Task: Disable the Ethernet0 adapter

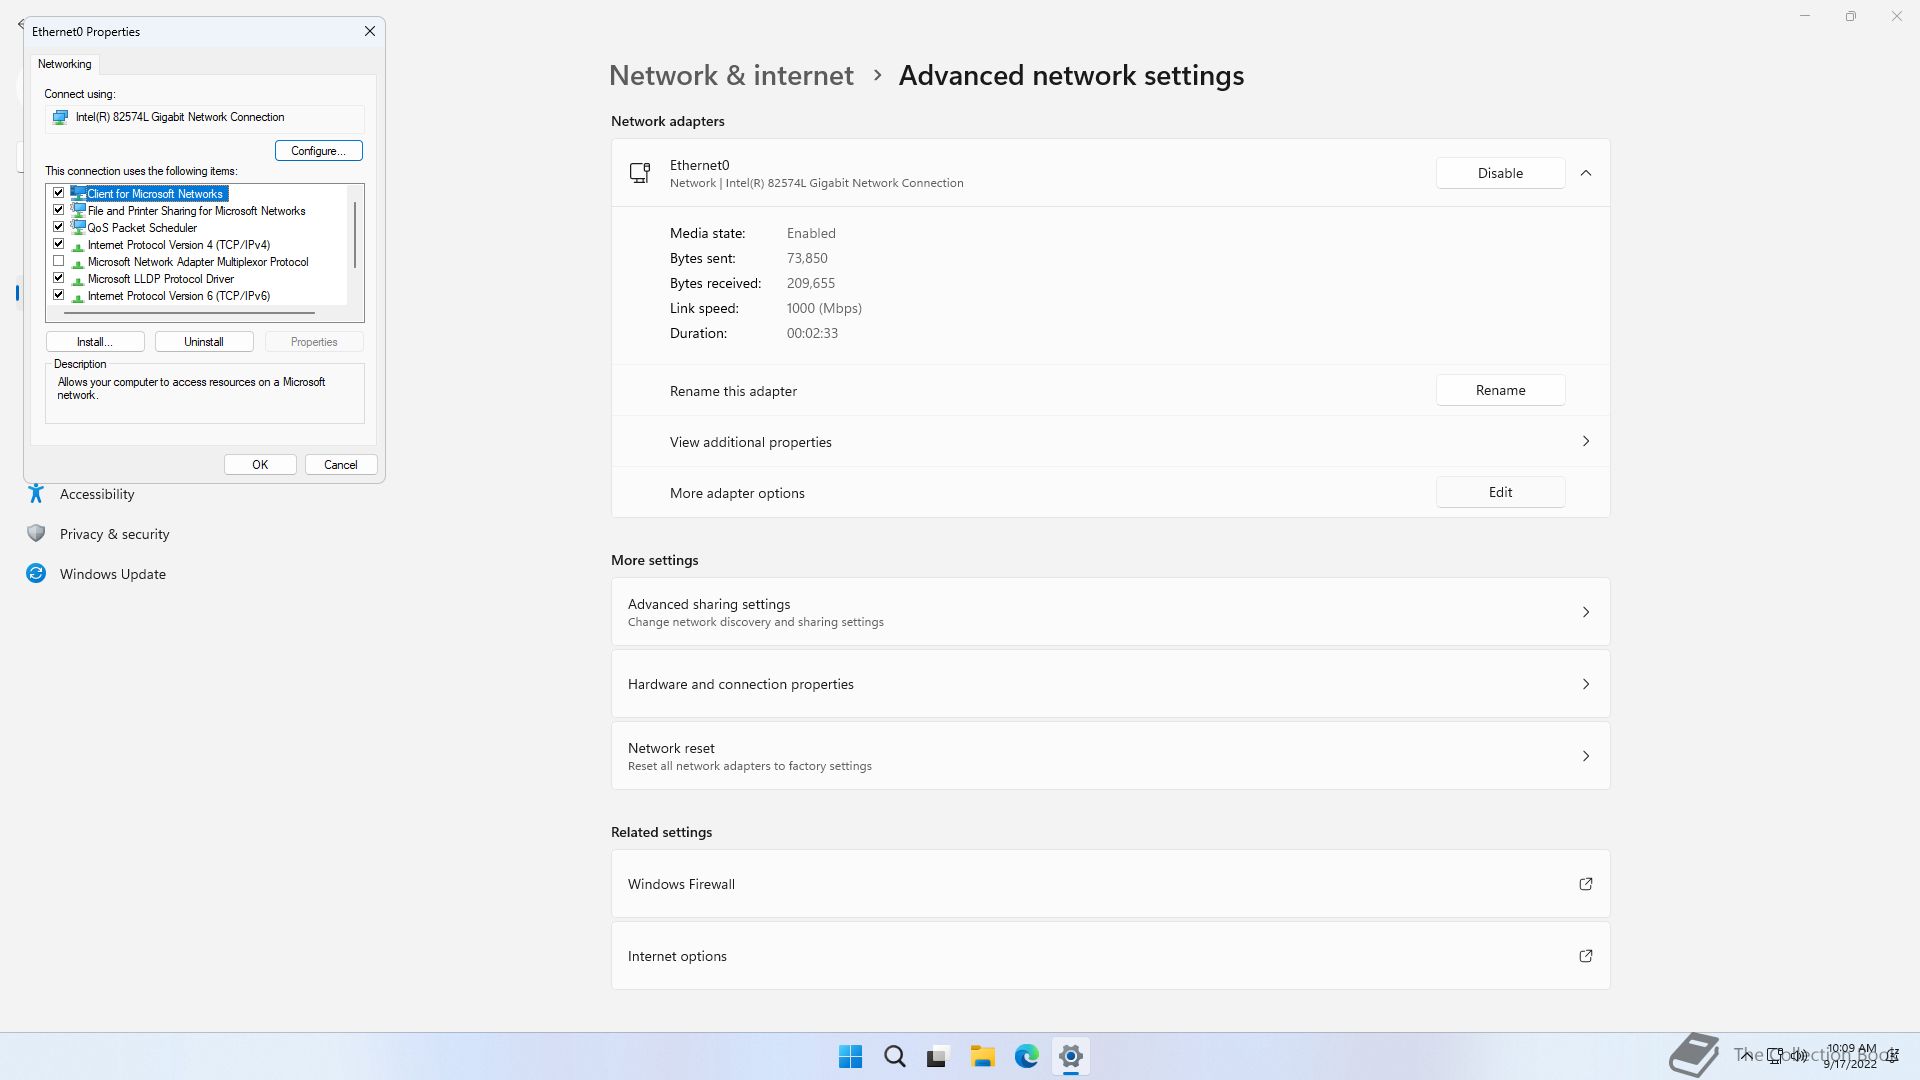Action: 1500,173
